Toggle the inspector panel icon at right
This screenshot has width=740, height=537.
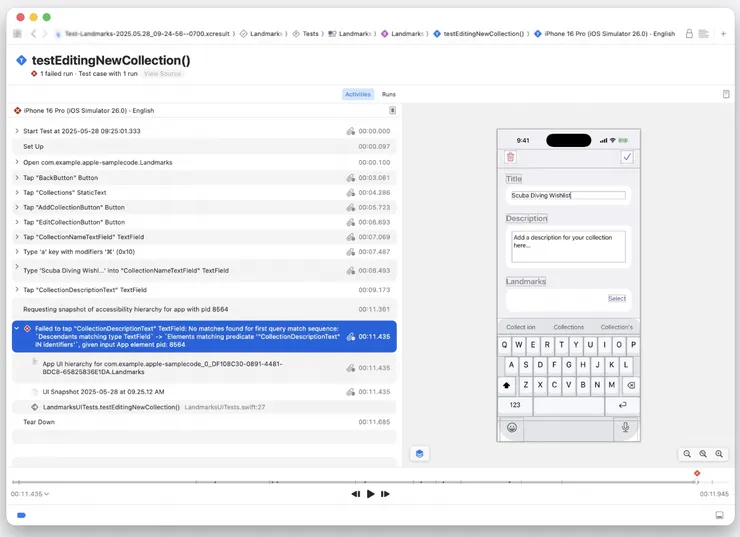click(x=726, y=94)
